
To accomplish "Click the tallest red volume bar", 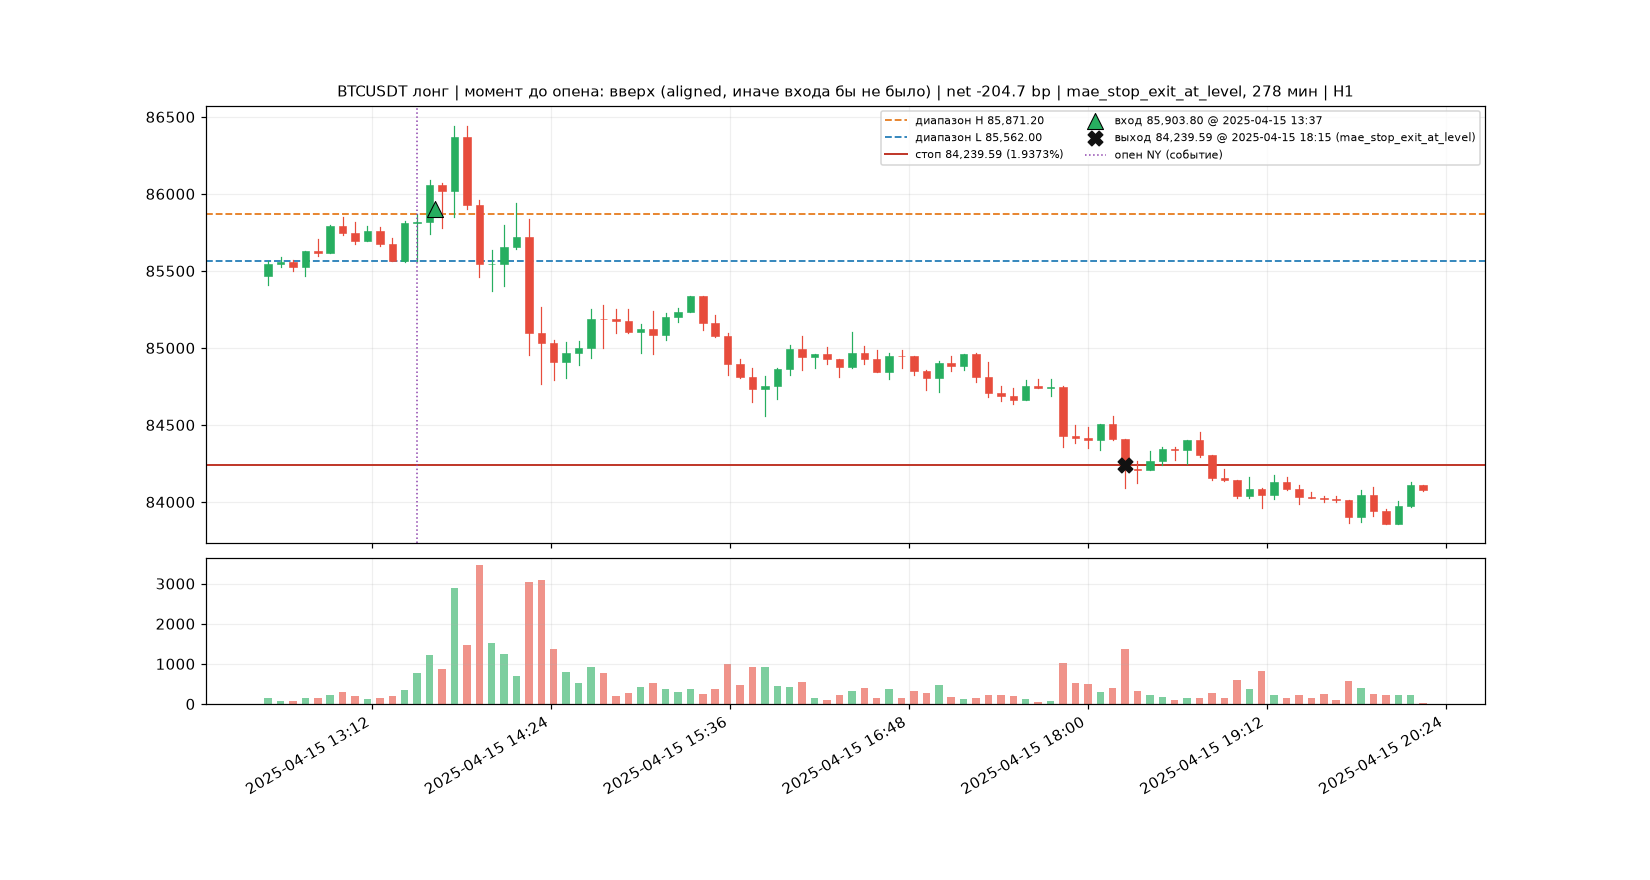I will [x=479, y=635].
